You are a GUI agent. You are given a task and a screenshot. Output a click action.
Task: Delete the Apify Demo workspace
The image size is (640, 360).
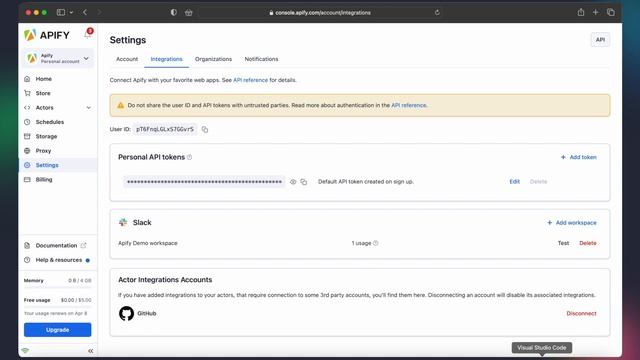(x=588, y=243)
